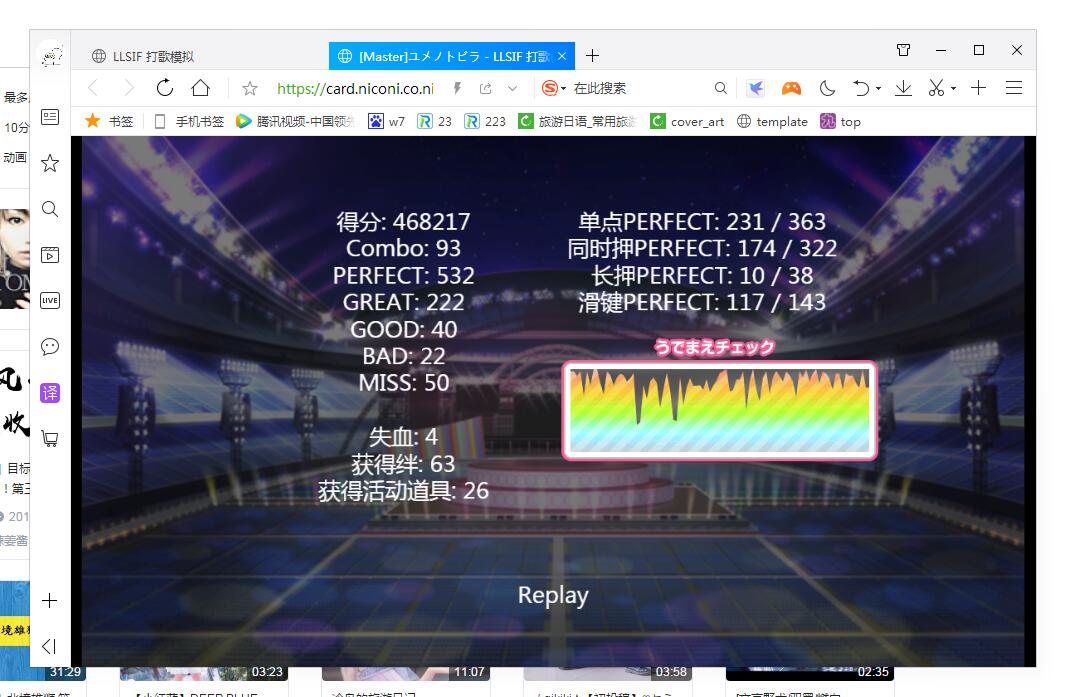1066x697 pixels.
Task: Toggle night mode moon icon
Action: 827,88
